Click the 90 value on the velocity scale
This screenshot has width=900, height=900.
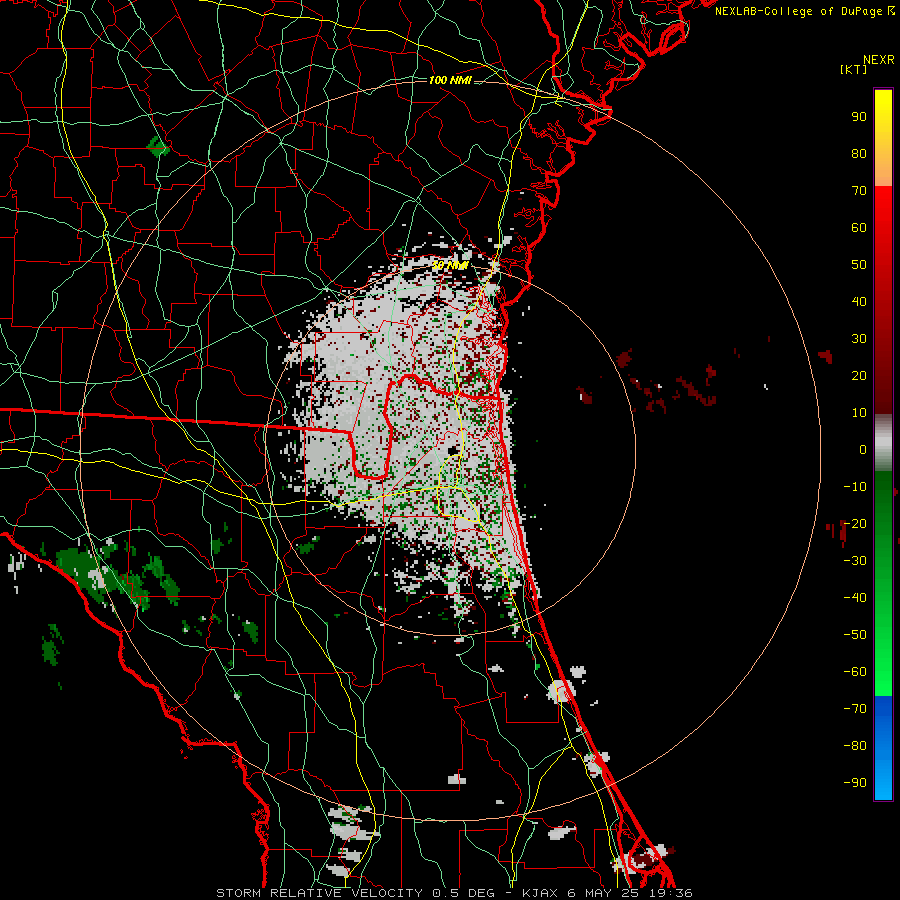(859, 117)
